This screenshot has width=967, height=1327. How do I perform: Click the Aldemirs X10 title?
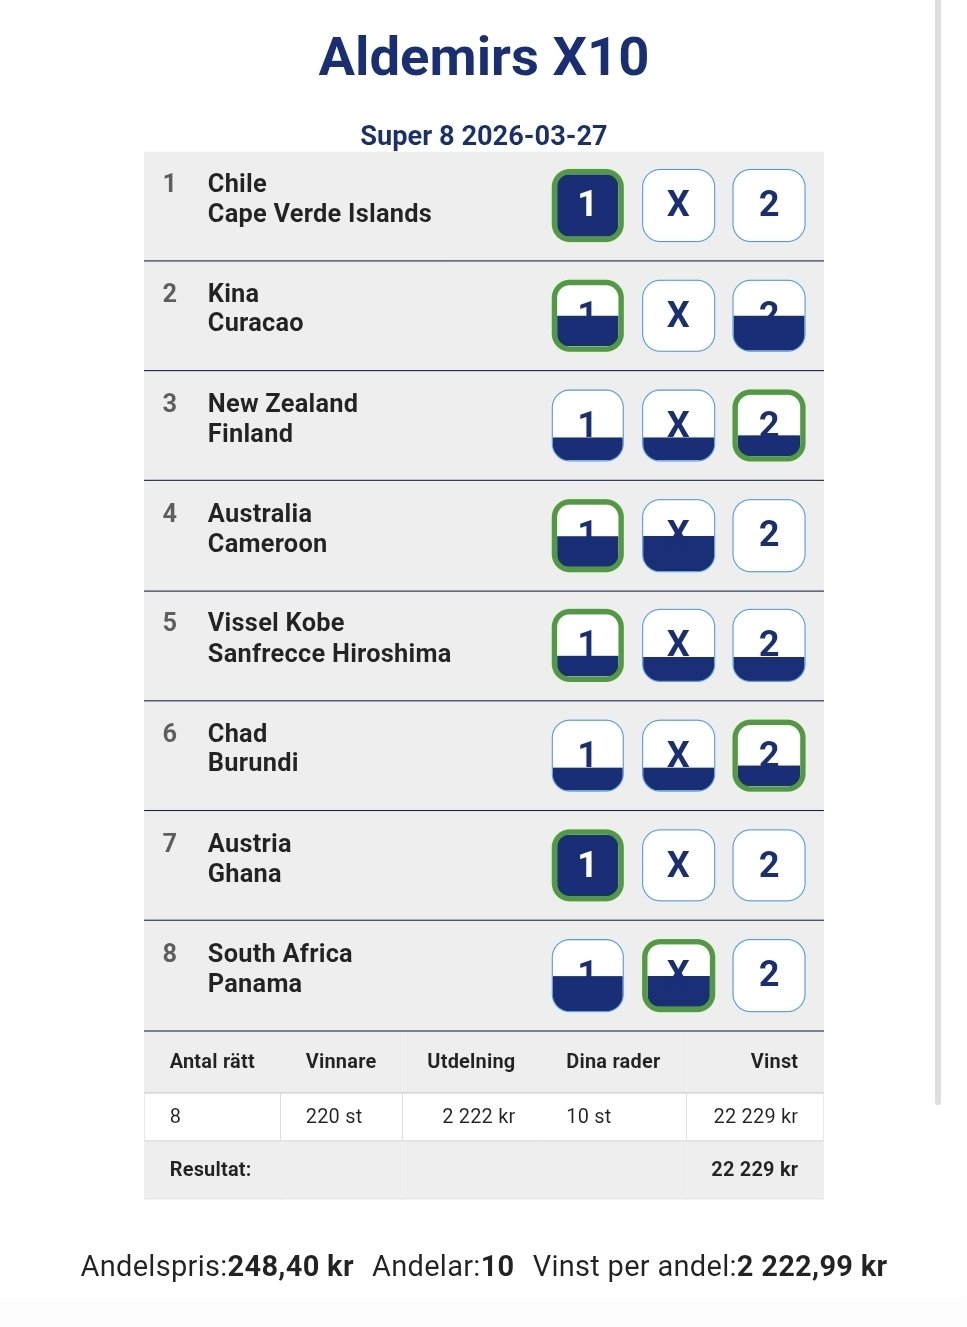click(x=483, y=56)
